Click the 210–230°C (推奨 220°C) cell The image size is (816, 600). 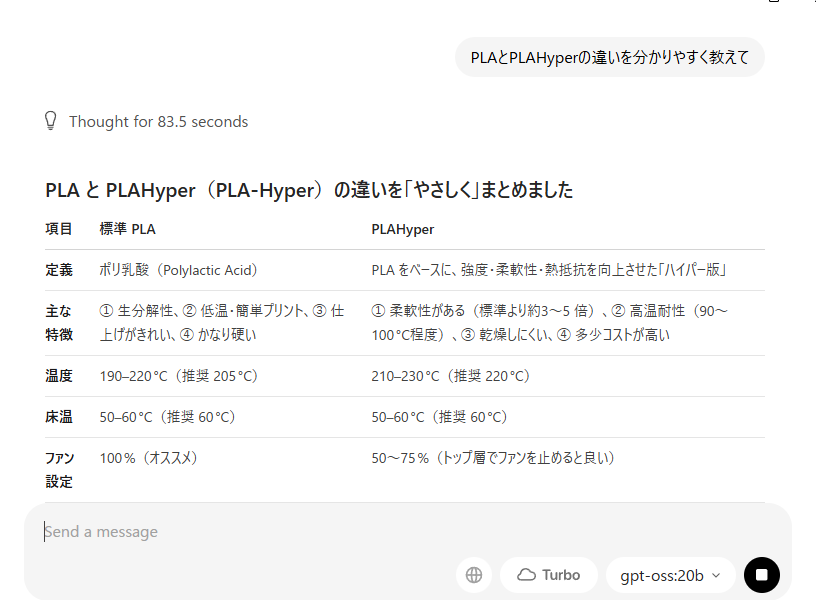450,376
